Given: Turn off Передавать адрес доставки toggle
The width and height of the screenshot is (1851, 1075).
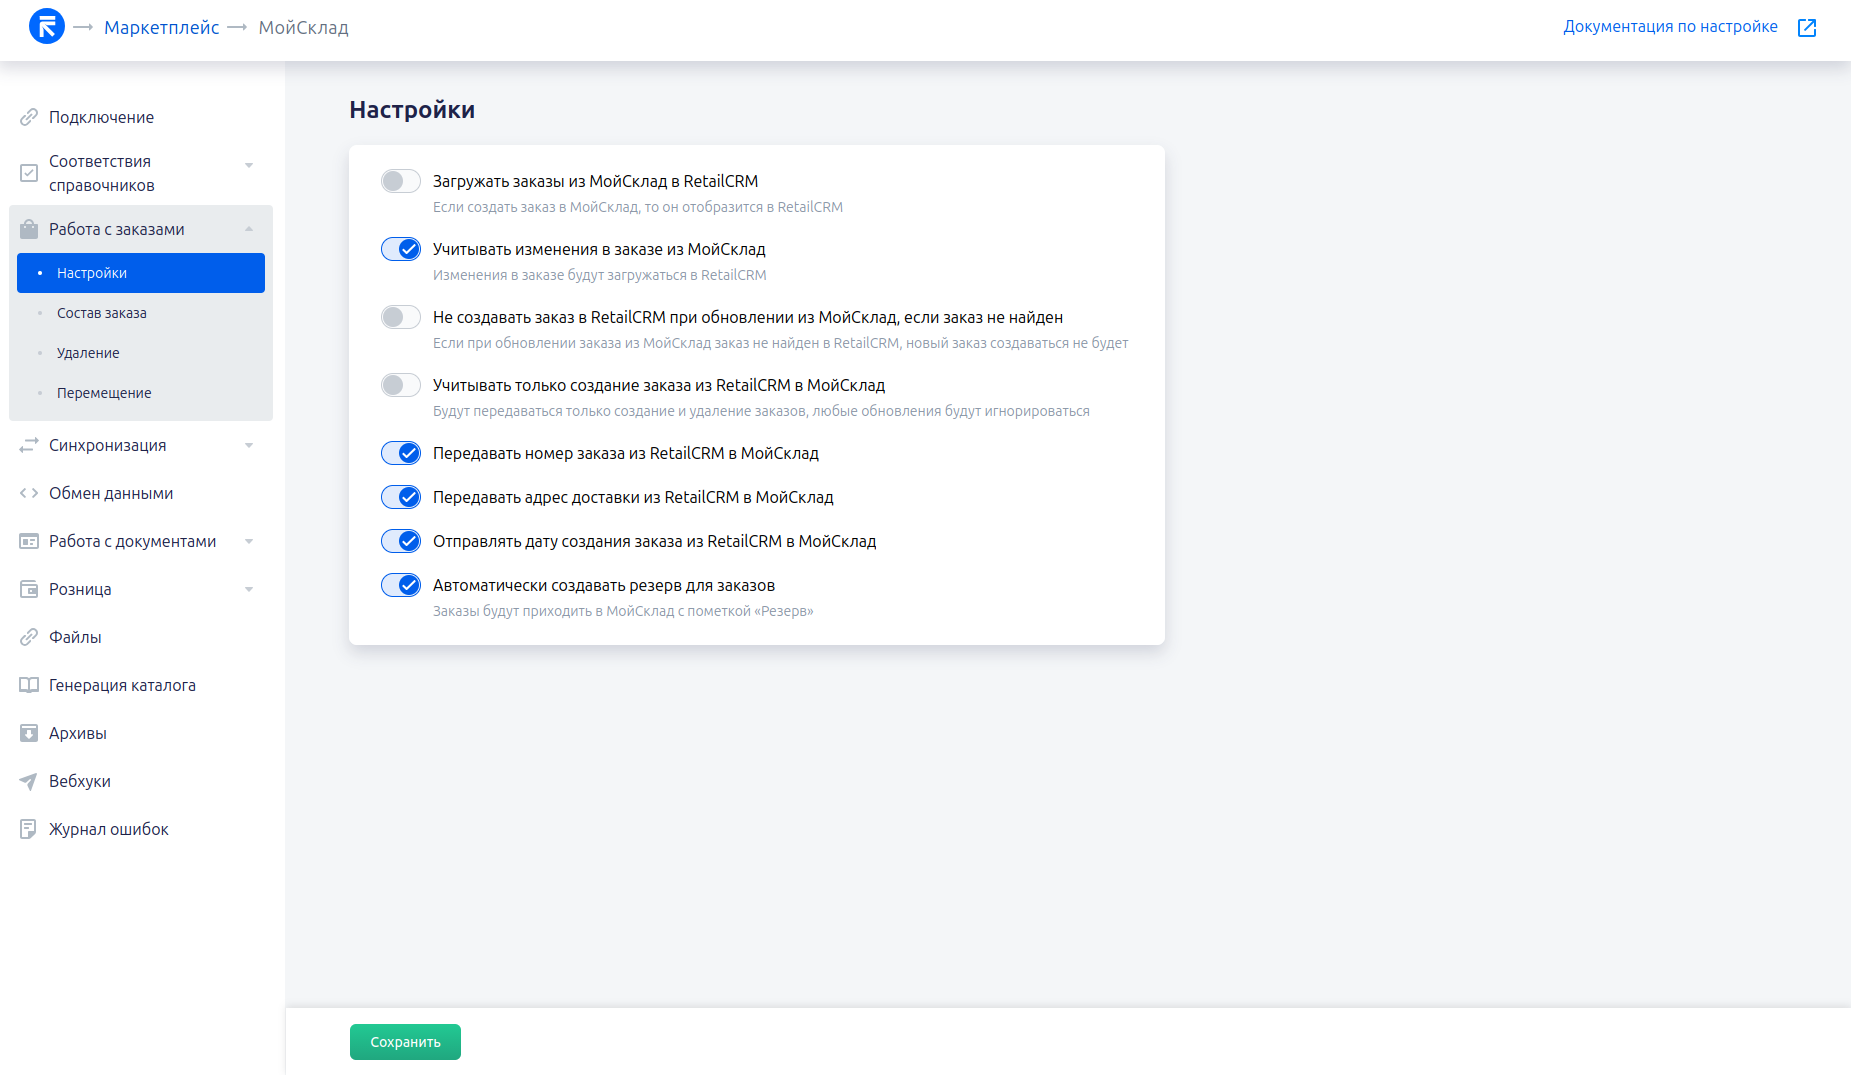Looking at the screenshot, I should (401, 497).
